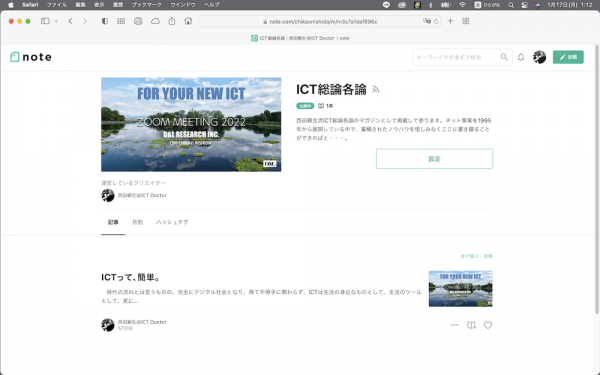Open the privacy report shield icon

point(104,21)
